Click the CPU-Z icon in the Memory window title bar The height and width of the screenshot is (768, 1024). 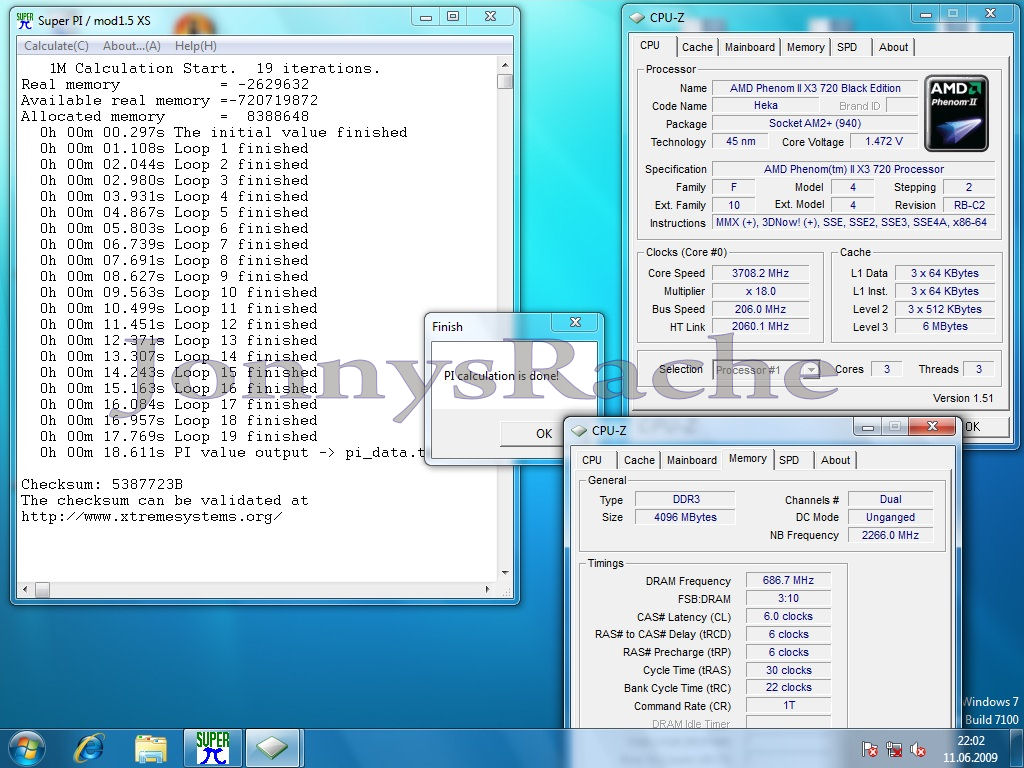tap(579, 430)
